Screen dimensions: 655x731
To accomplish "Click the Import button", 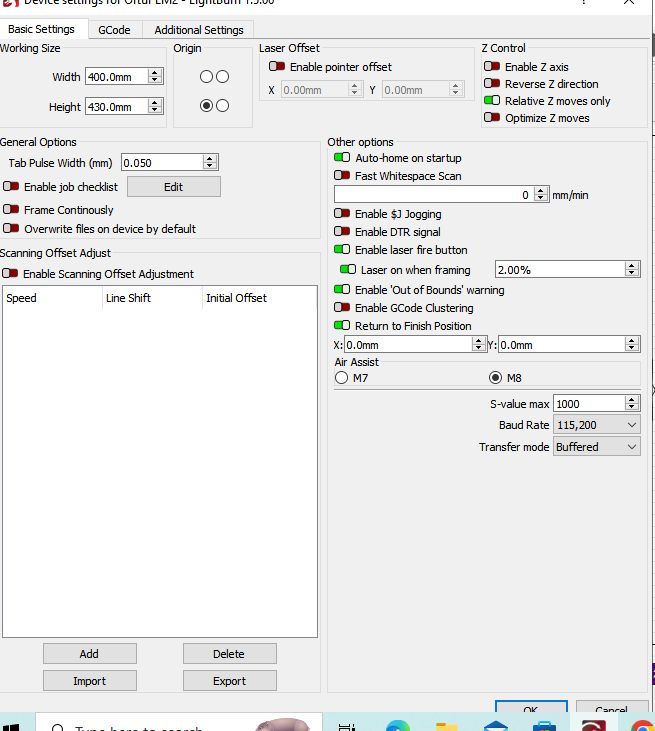I will pos(89,681).
